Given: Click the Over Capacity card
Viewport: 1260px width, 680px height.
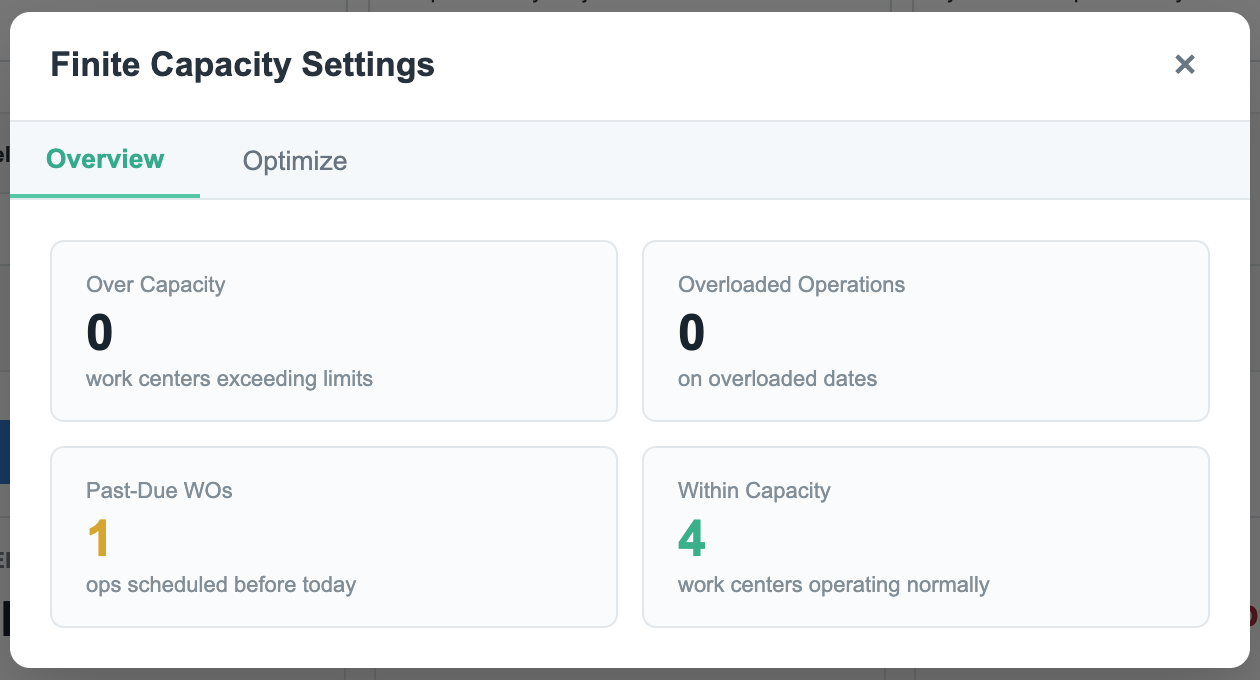Looking at the screenshot, I should click(x=334, y=331).
